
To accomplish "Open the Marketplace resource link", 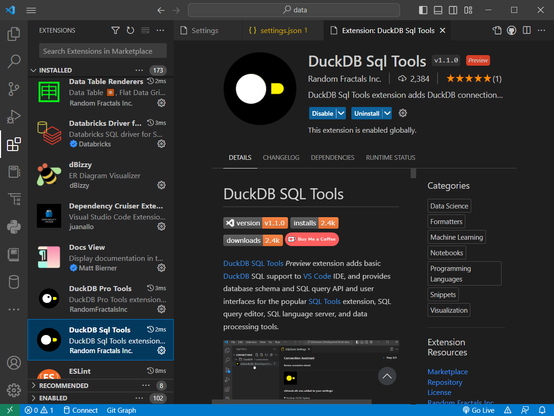I will [x=447, y=371].
